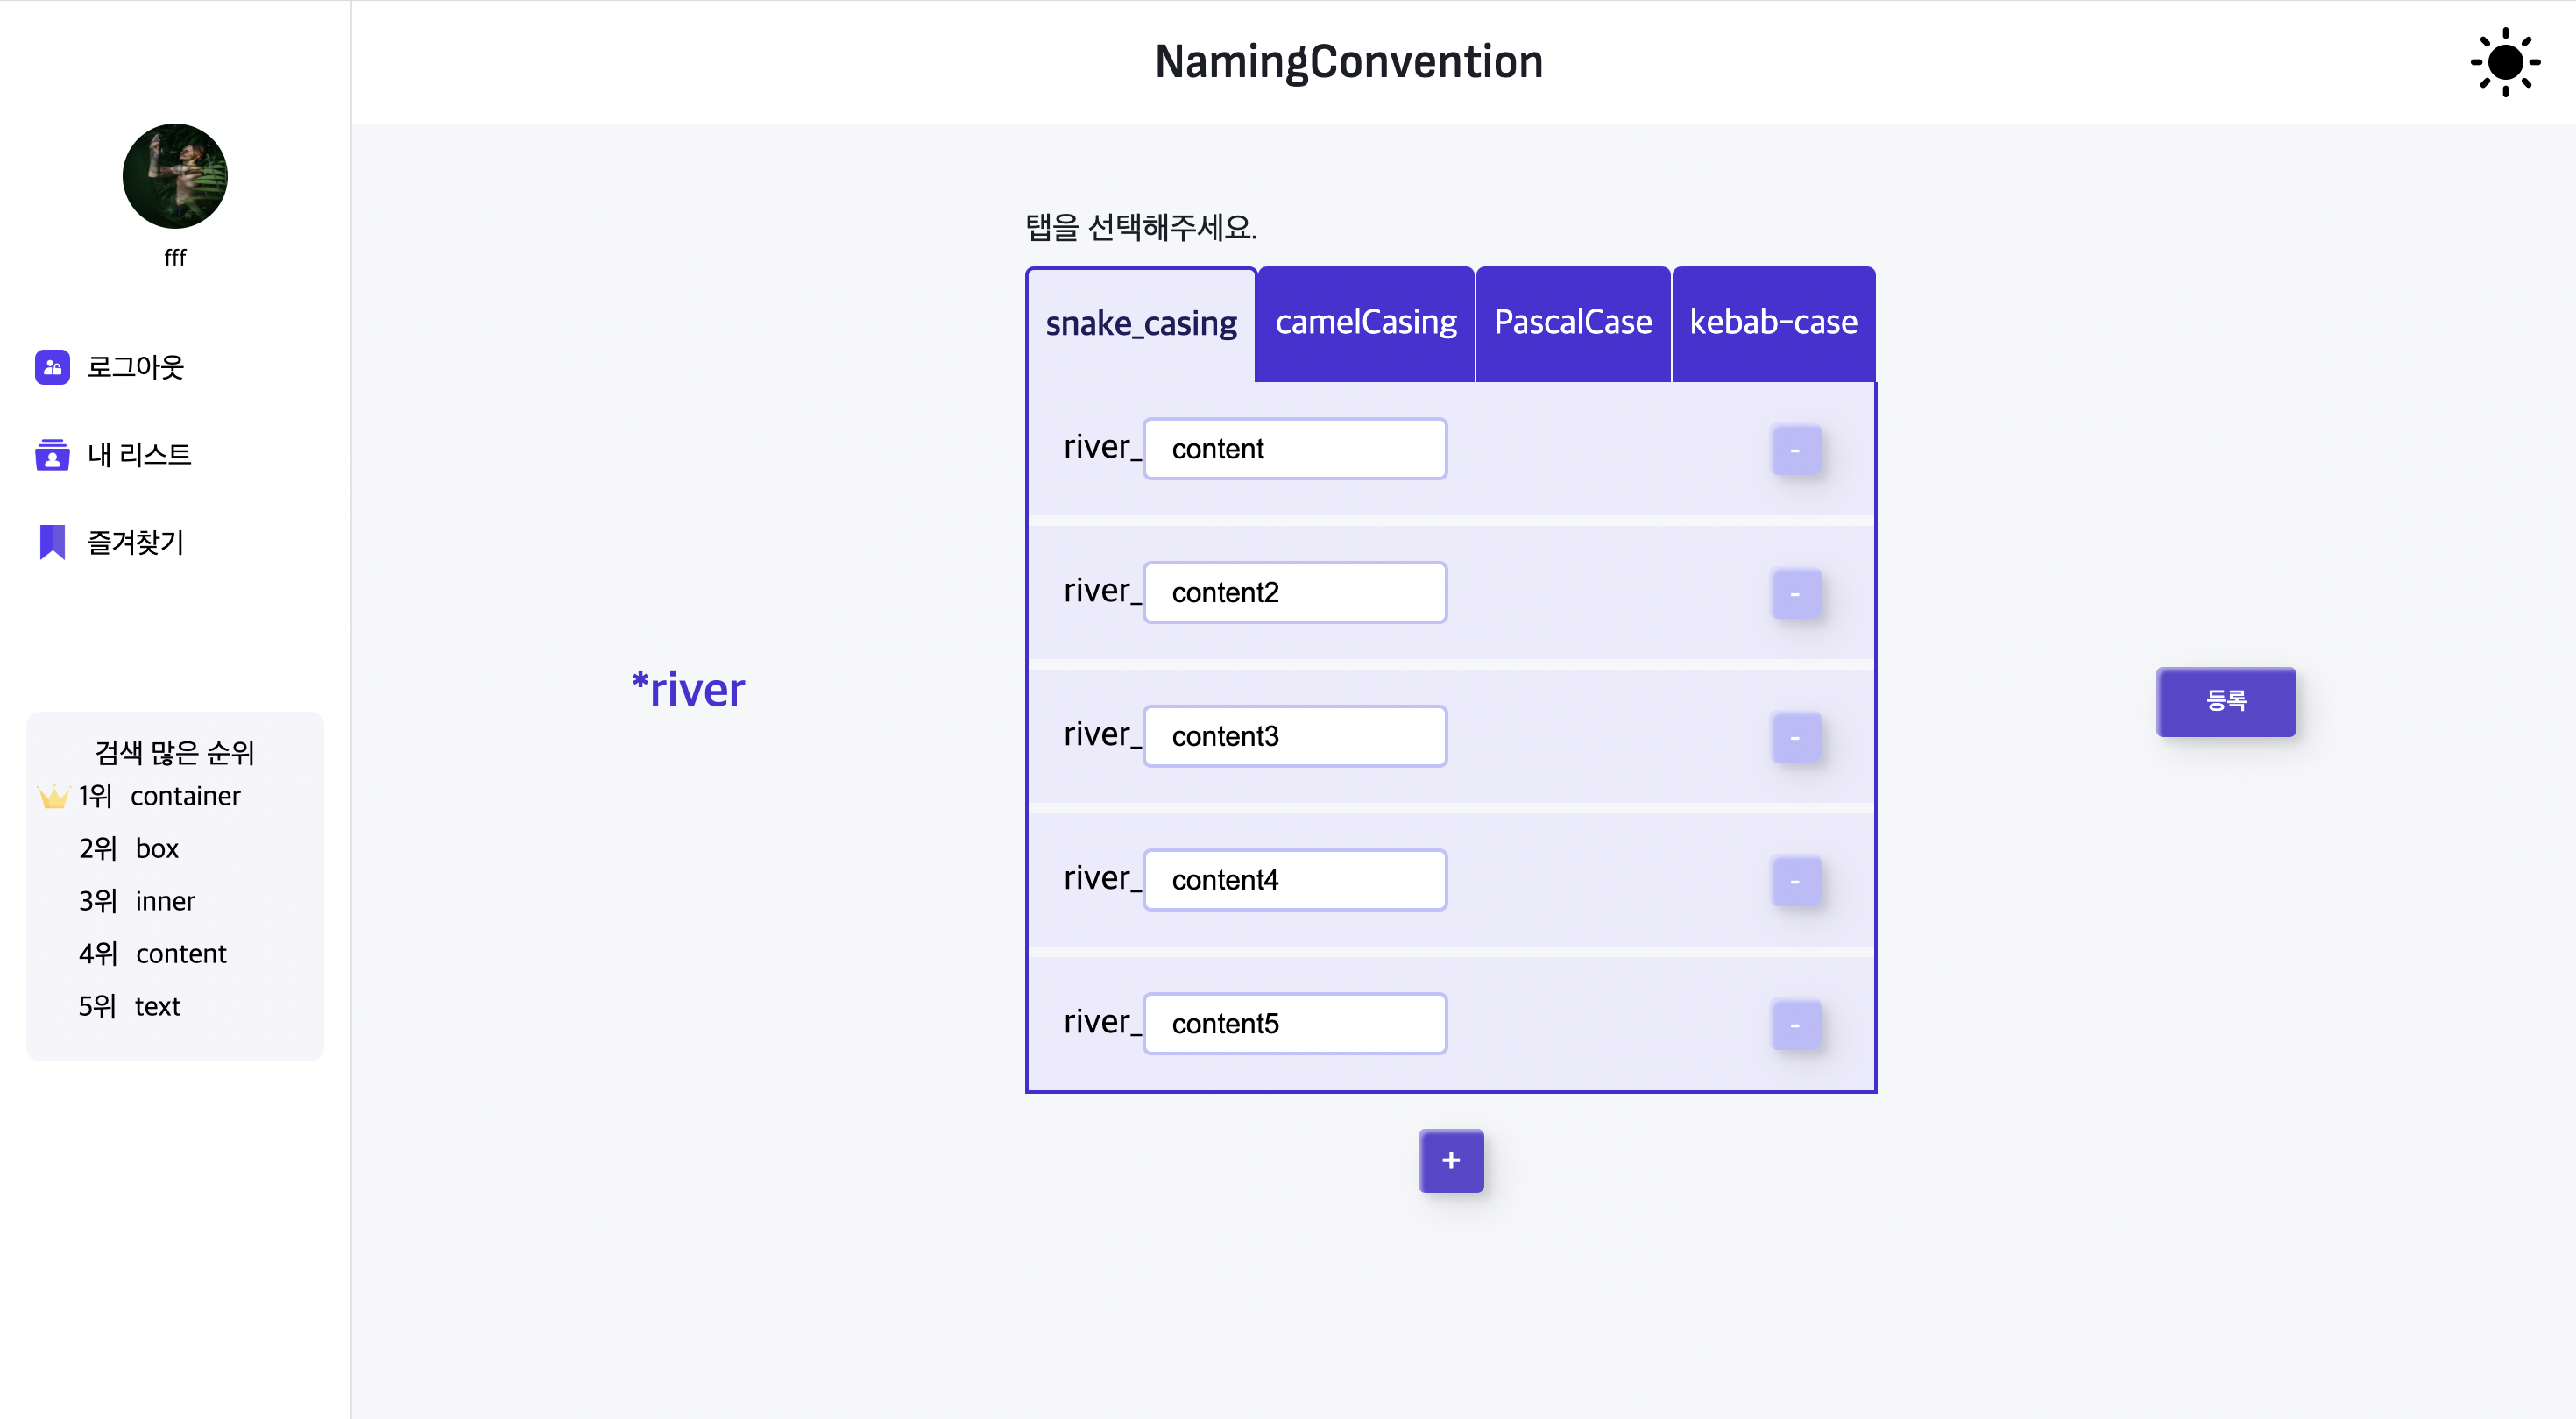Viewport: 2576px width, 1419px height.
Task: Click inside the content2 input field
Action: click(x=1294, y=592)
